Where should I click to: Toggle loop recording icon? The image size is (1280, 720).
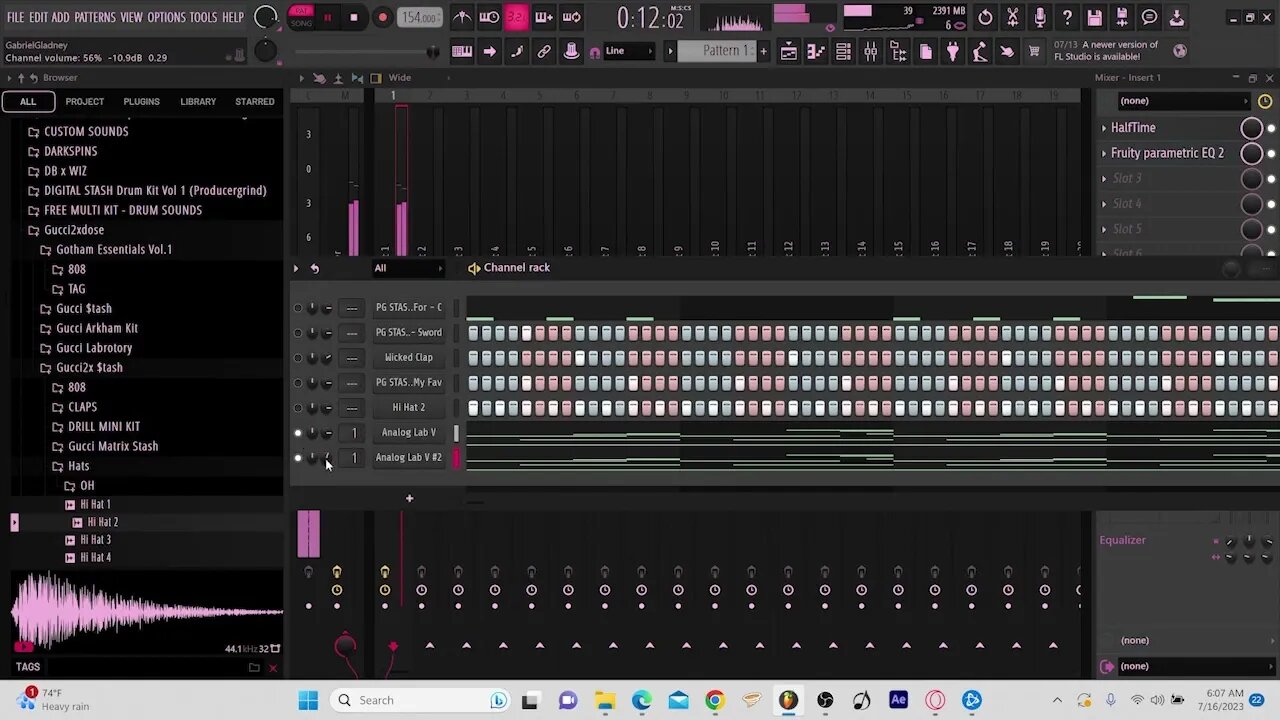(571, 17)
